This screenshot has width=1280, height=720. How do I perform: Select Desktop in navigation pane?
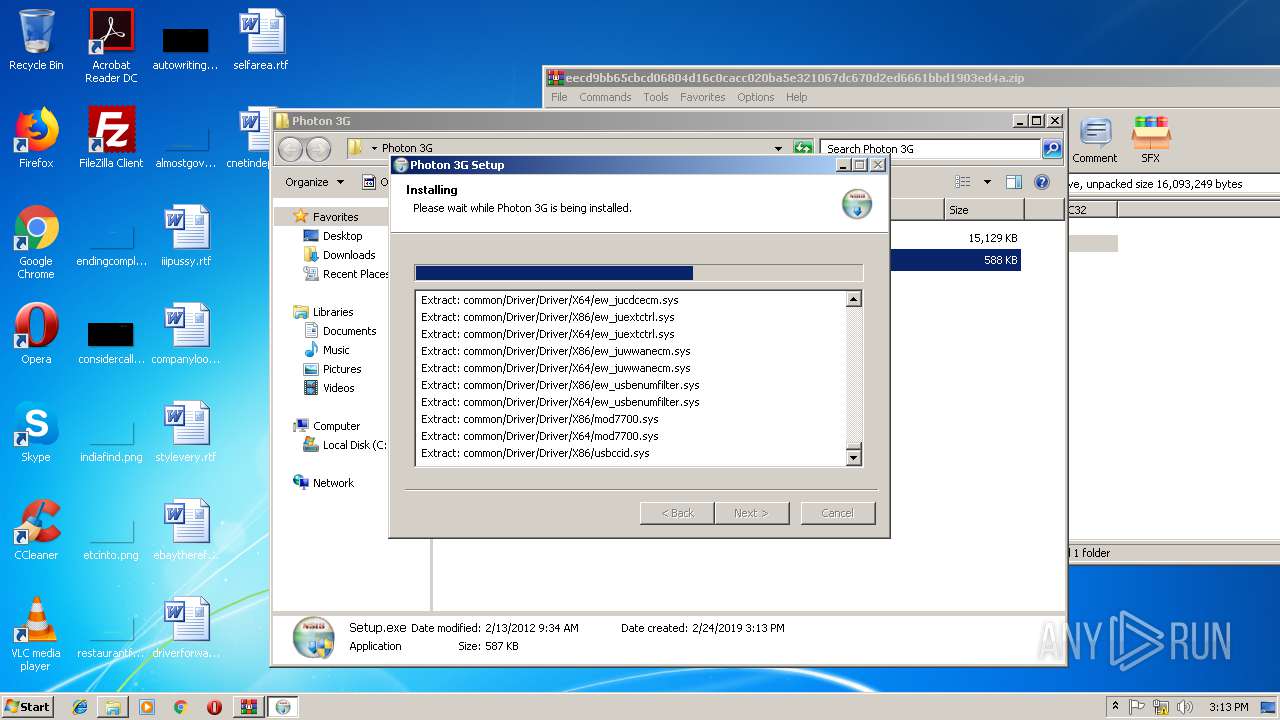[342, 236]
